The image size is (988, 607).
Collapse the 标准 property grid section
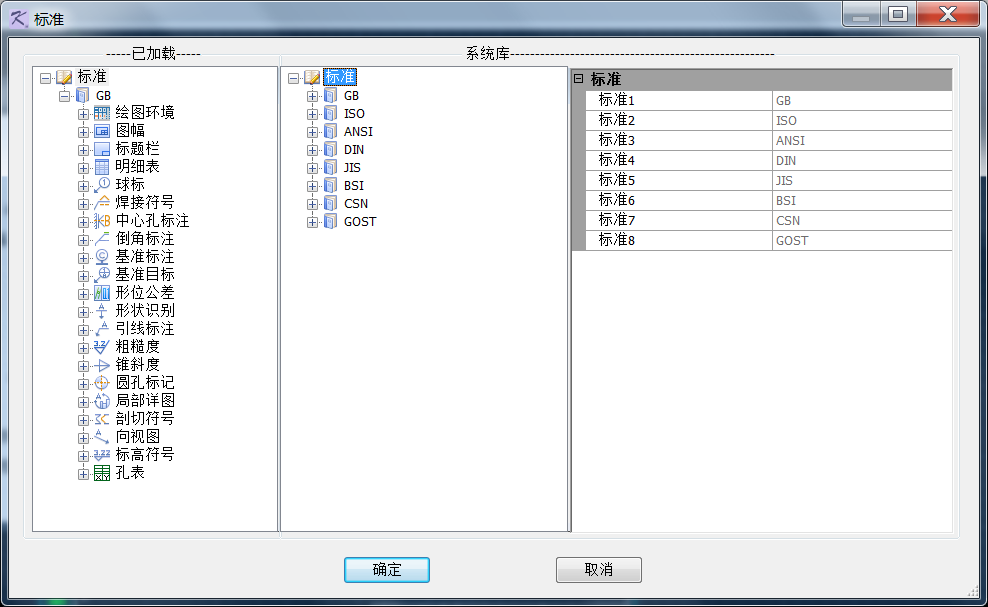(x=578, y=79)
